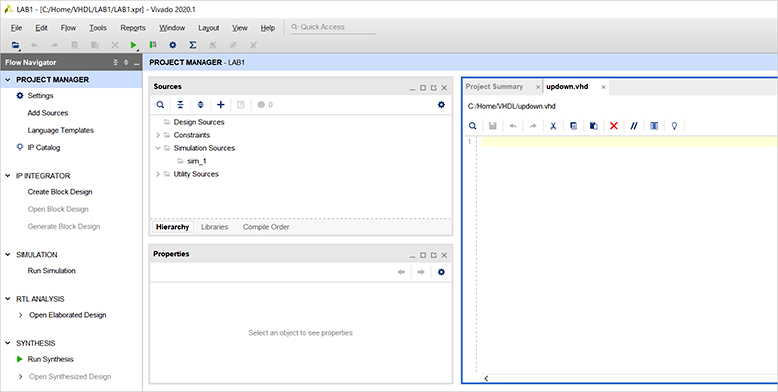Click line 1 in the updown.vhd editor
This screenshot has width=778, height=392.
point(629,142)
